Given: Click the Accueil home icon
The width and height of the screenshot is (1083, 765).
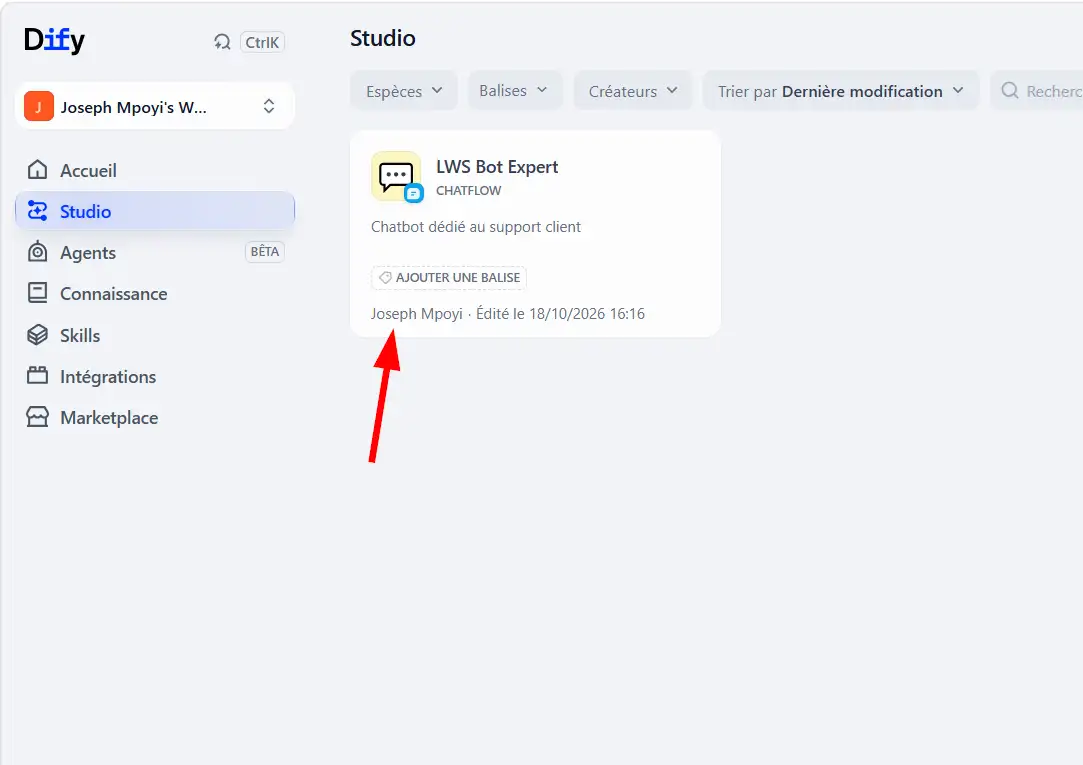Looking at the screenshot, I should (37, 170).
